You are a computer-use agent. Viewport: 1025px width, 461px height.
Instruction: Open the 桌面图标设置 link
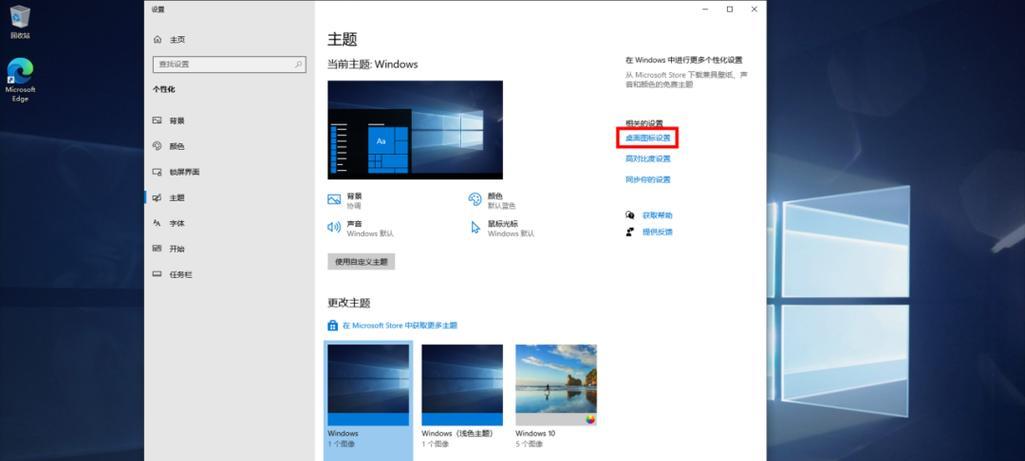click(648, 138)
